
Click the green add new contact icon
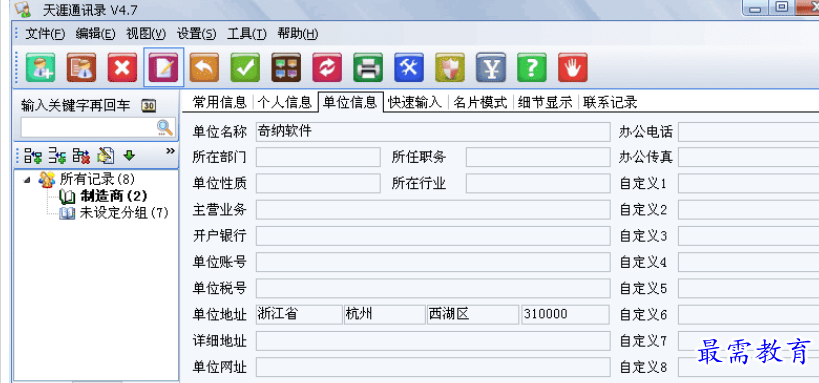(41, 67)
